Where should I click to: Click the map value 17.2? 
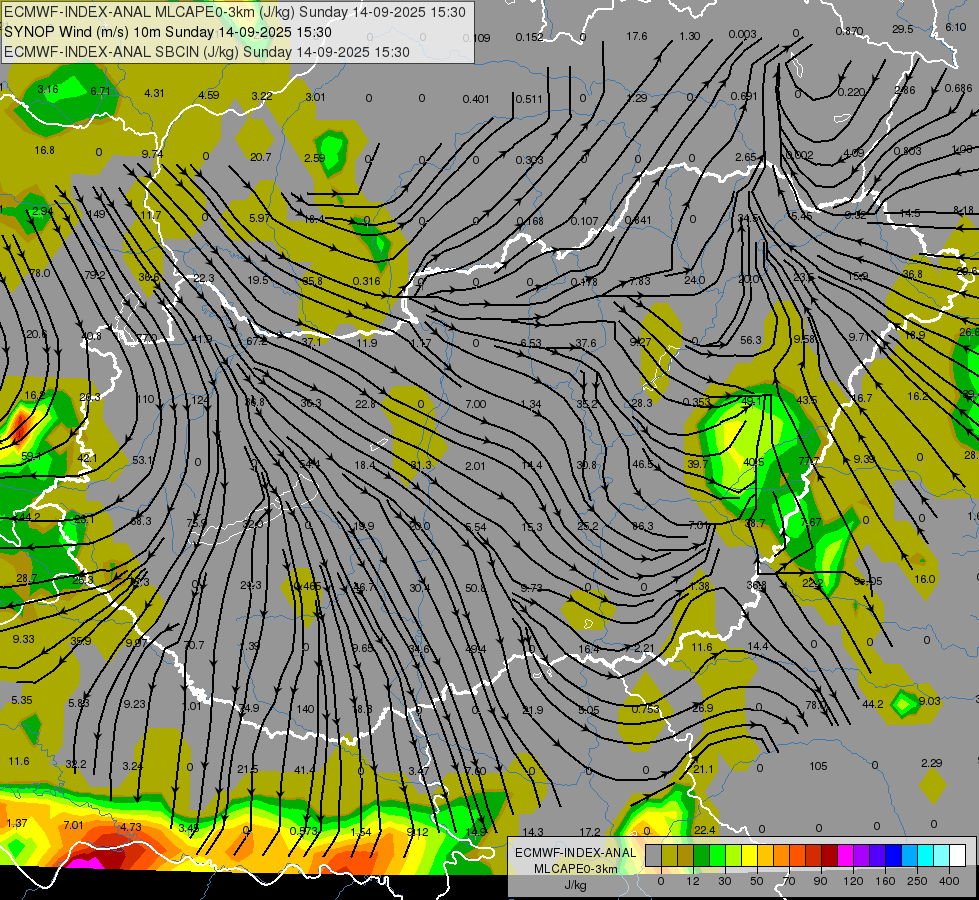click(x=590, y=831)
